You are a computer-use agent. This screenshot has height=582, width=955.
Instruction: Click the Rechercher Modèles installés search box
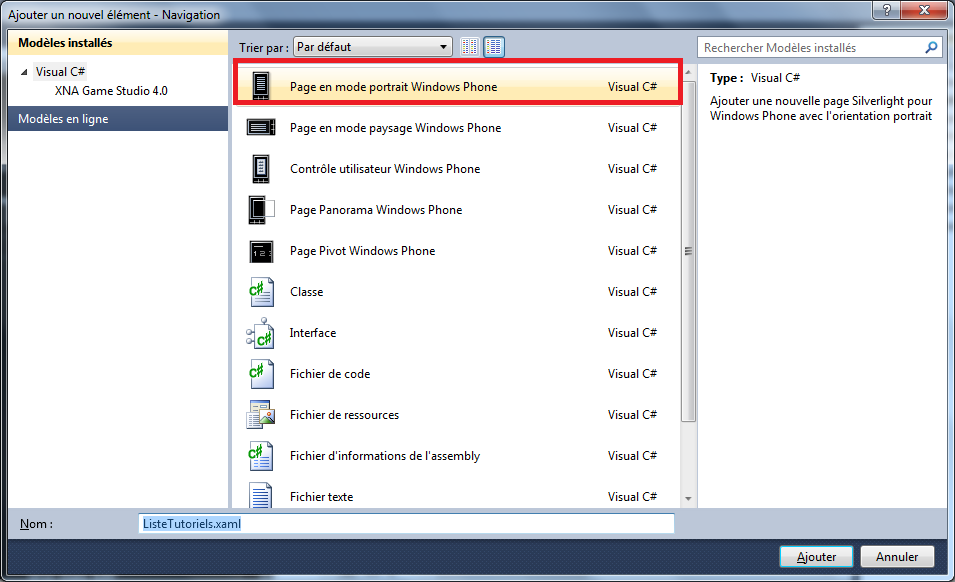(819, 47)
